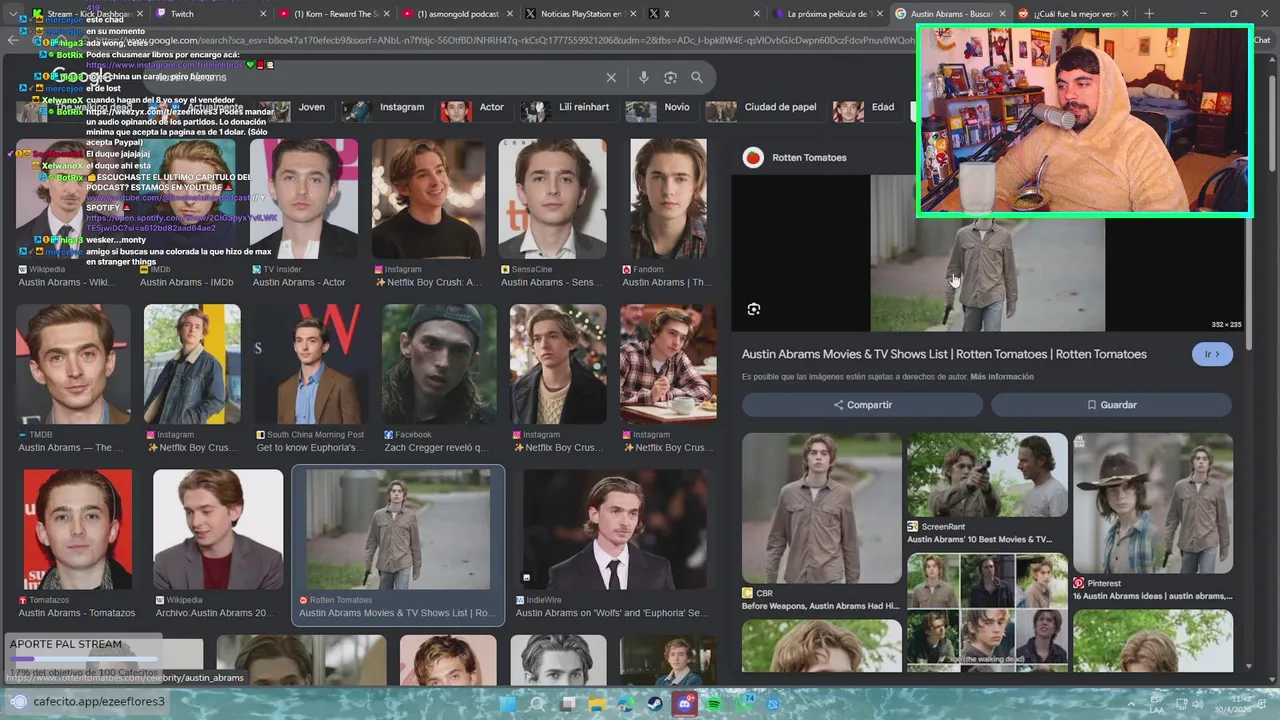
Task: Close the Noticias PlayStation tab
Action: click(x=632, y=14)
